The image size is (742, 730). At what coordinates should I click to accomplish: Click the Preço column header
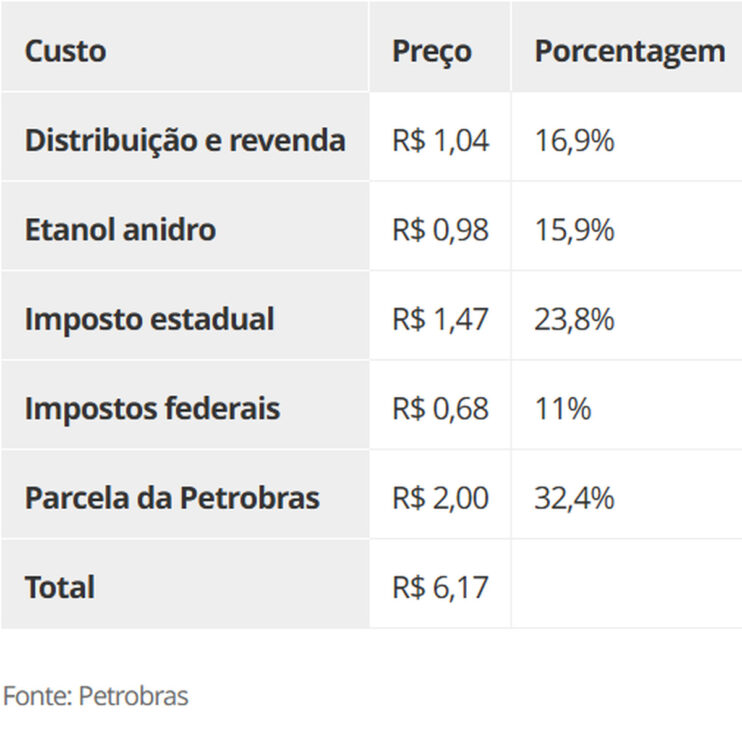(x=431, y=51)
